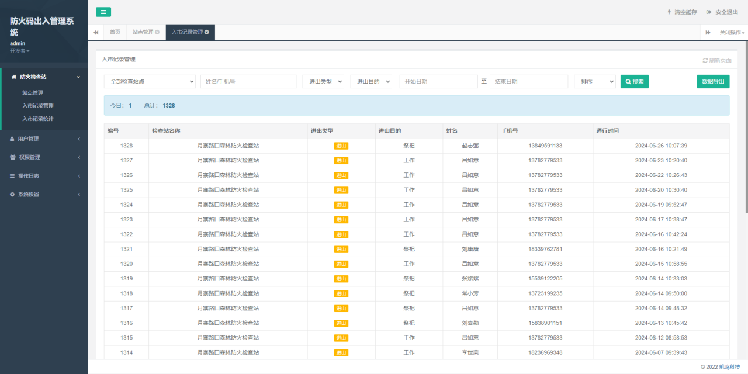
Task: Open the sort order dropdown beside 搜索
Action: 595,82
